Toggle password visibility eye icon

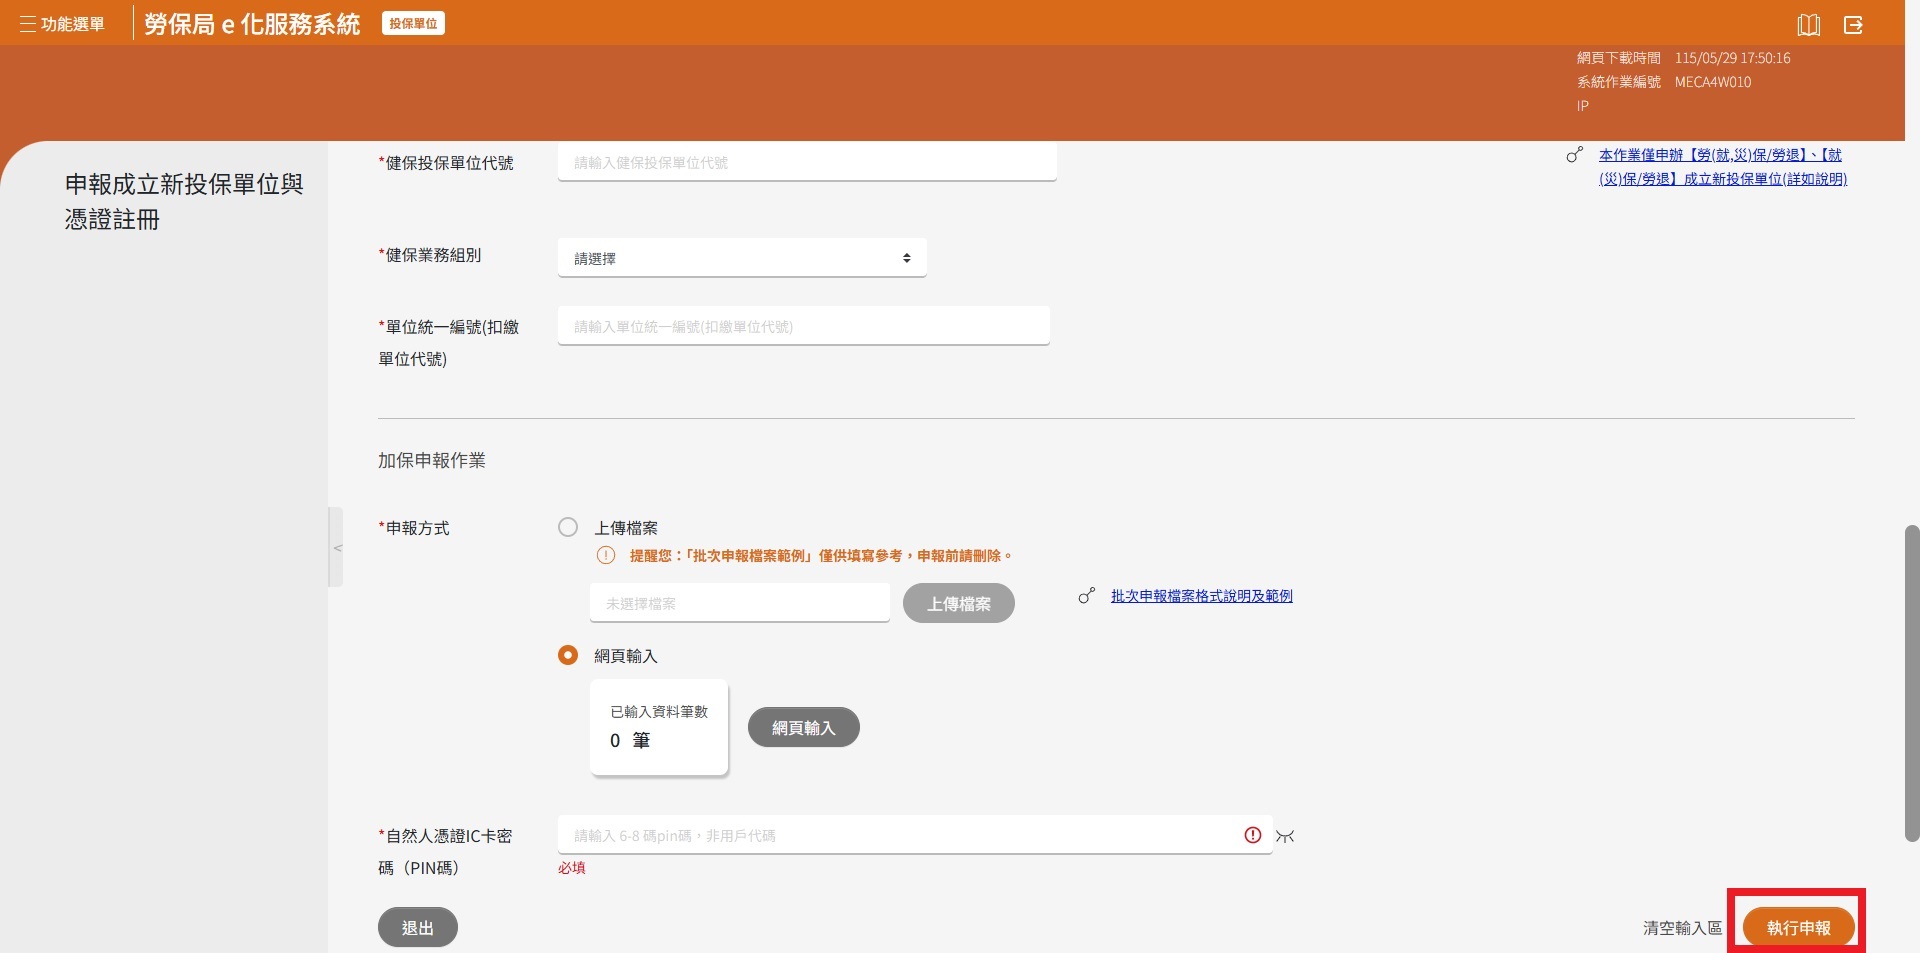[x=1285, y=836]
